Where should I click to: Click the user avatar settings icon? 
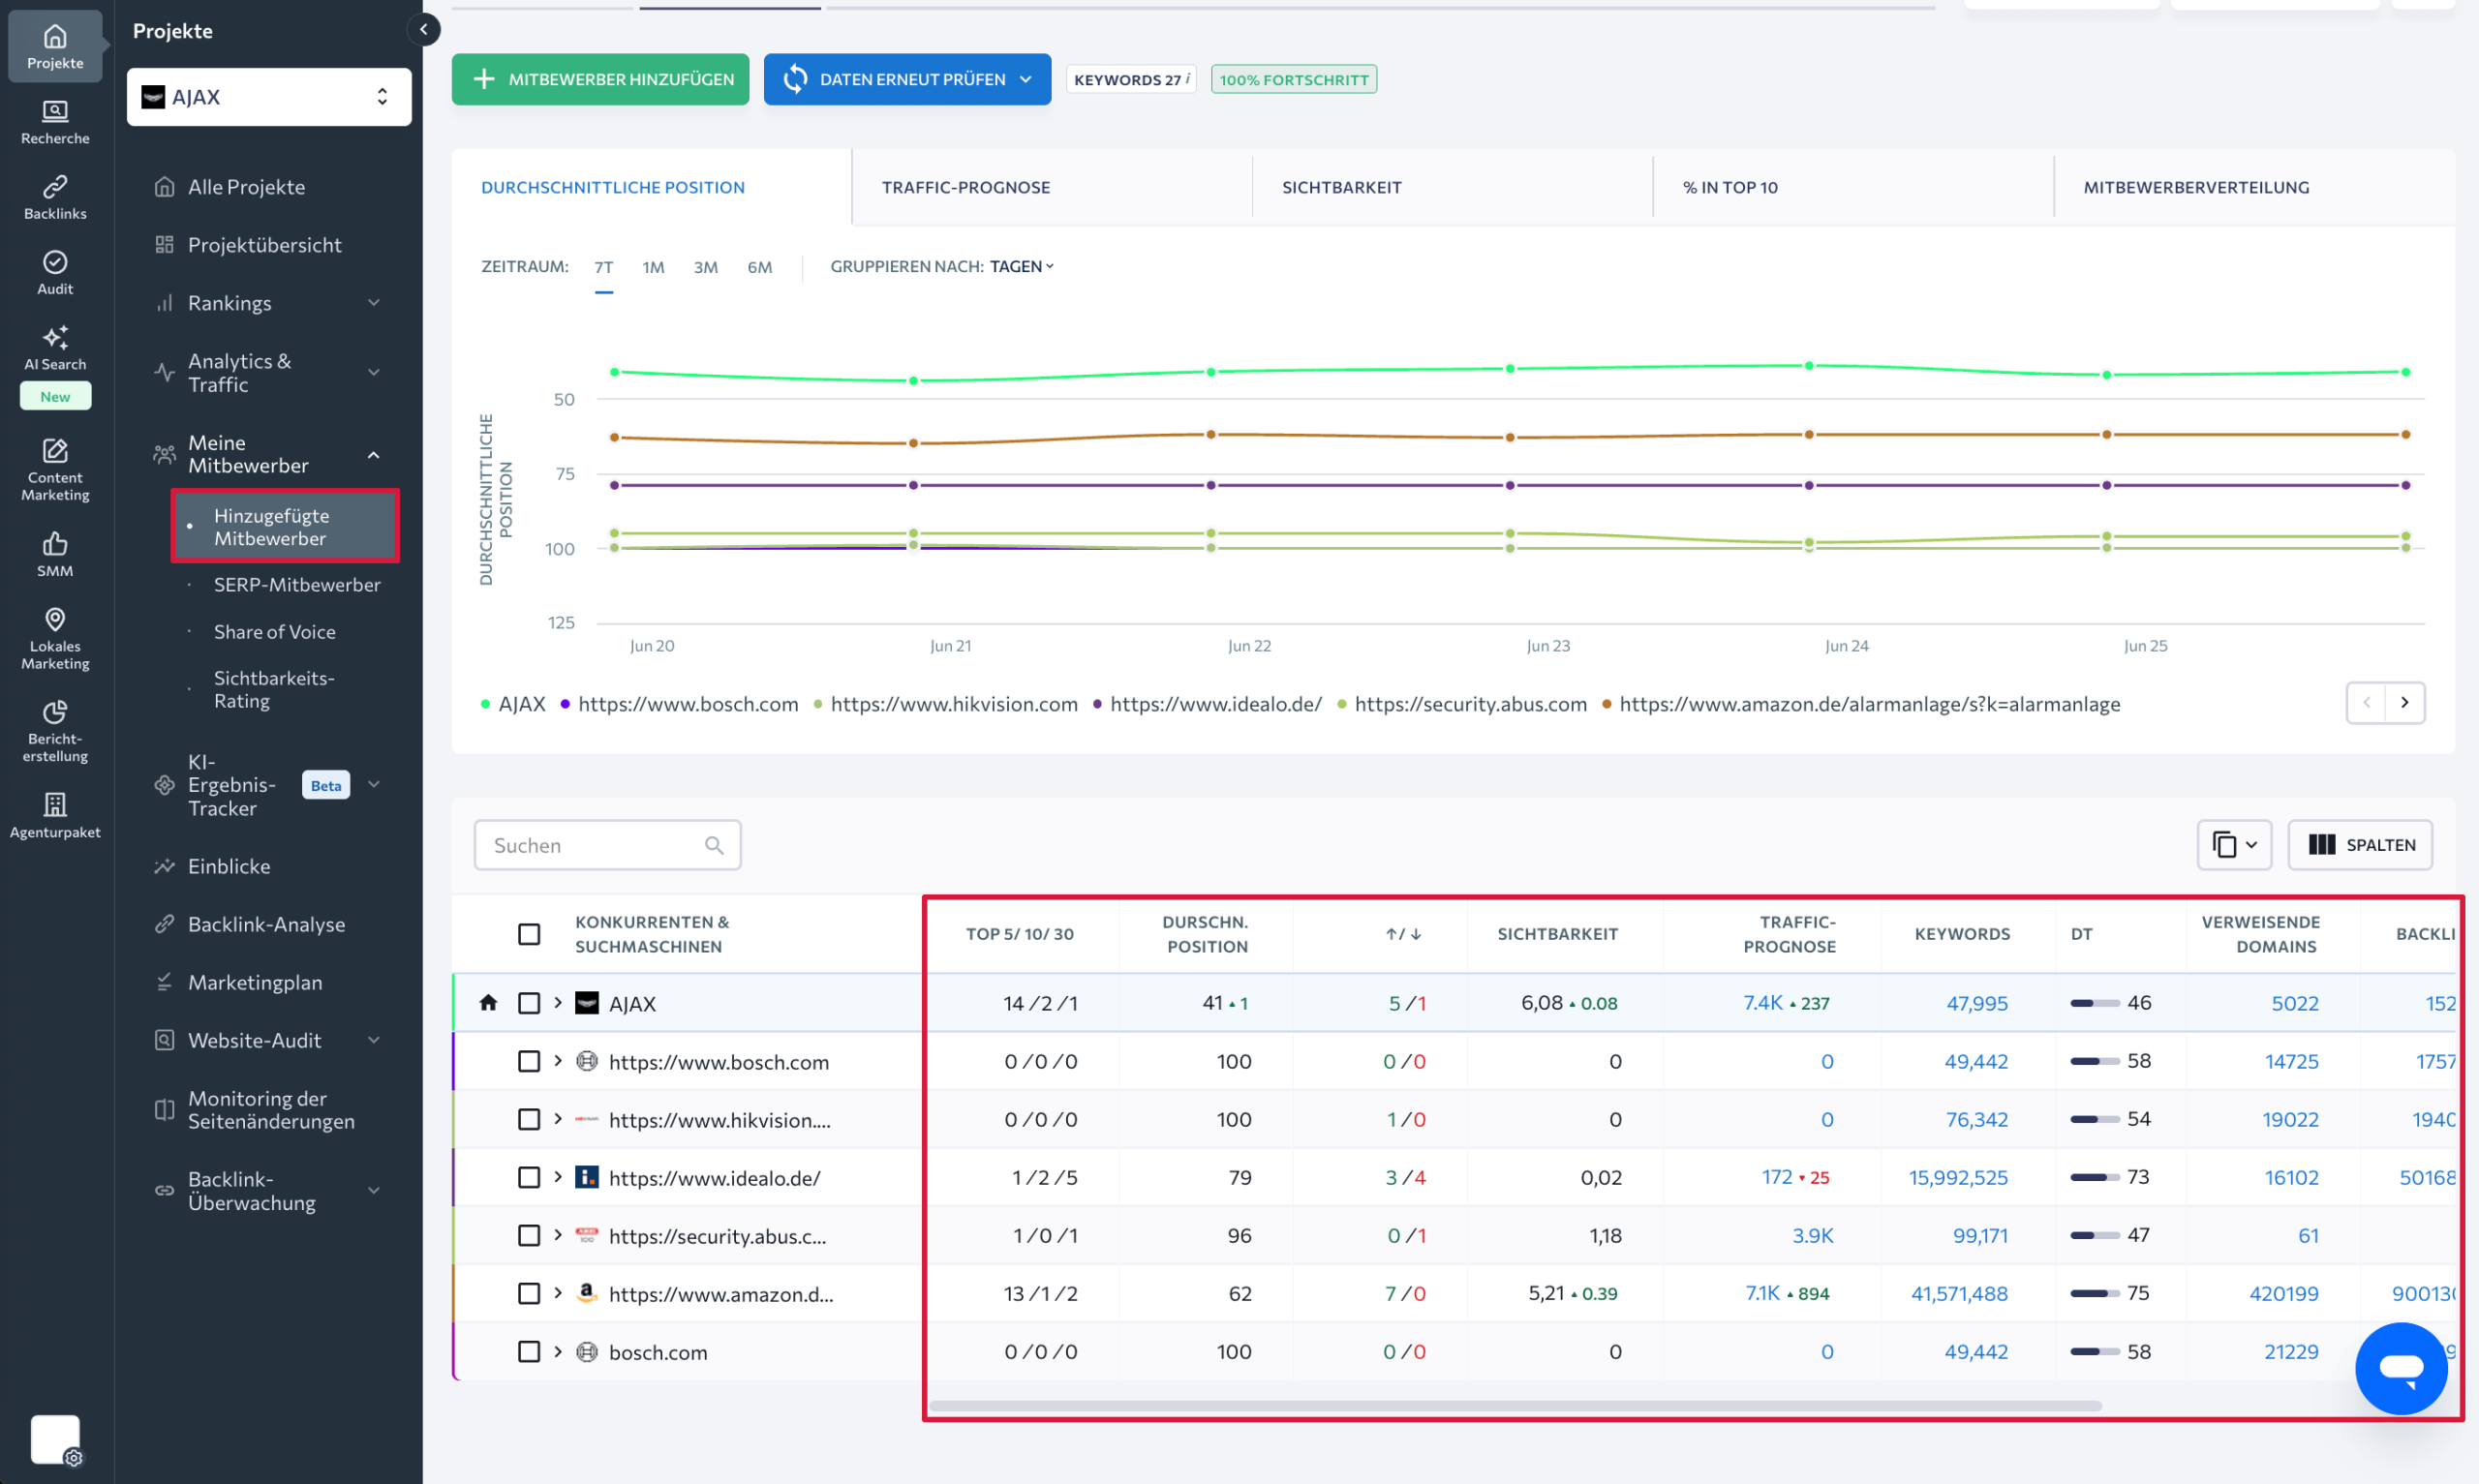[73, 1457]
